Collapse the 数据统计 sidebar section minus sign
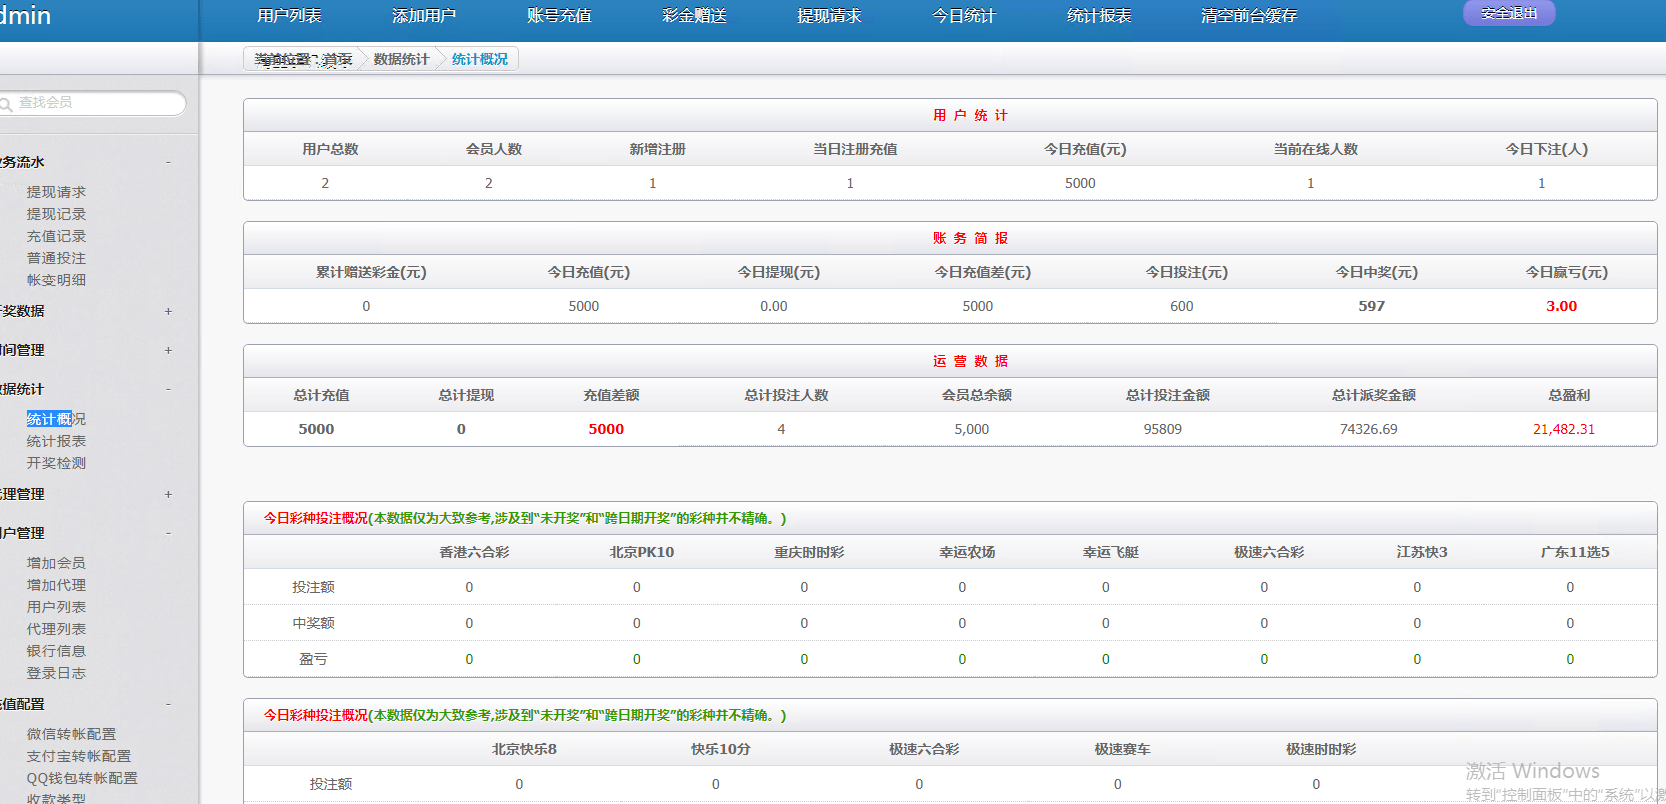This screenshot has width=1666, height=804. tap(168, 389)
